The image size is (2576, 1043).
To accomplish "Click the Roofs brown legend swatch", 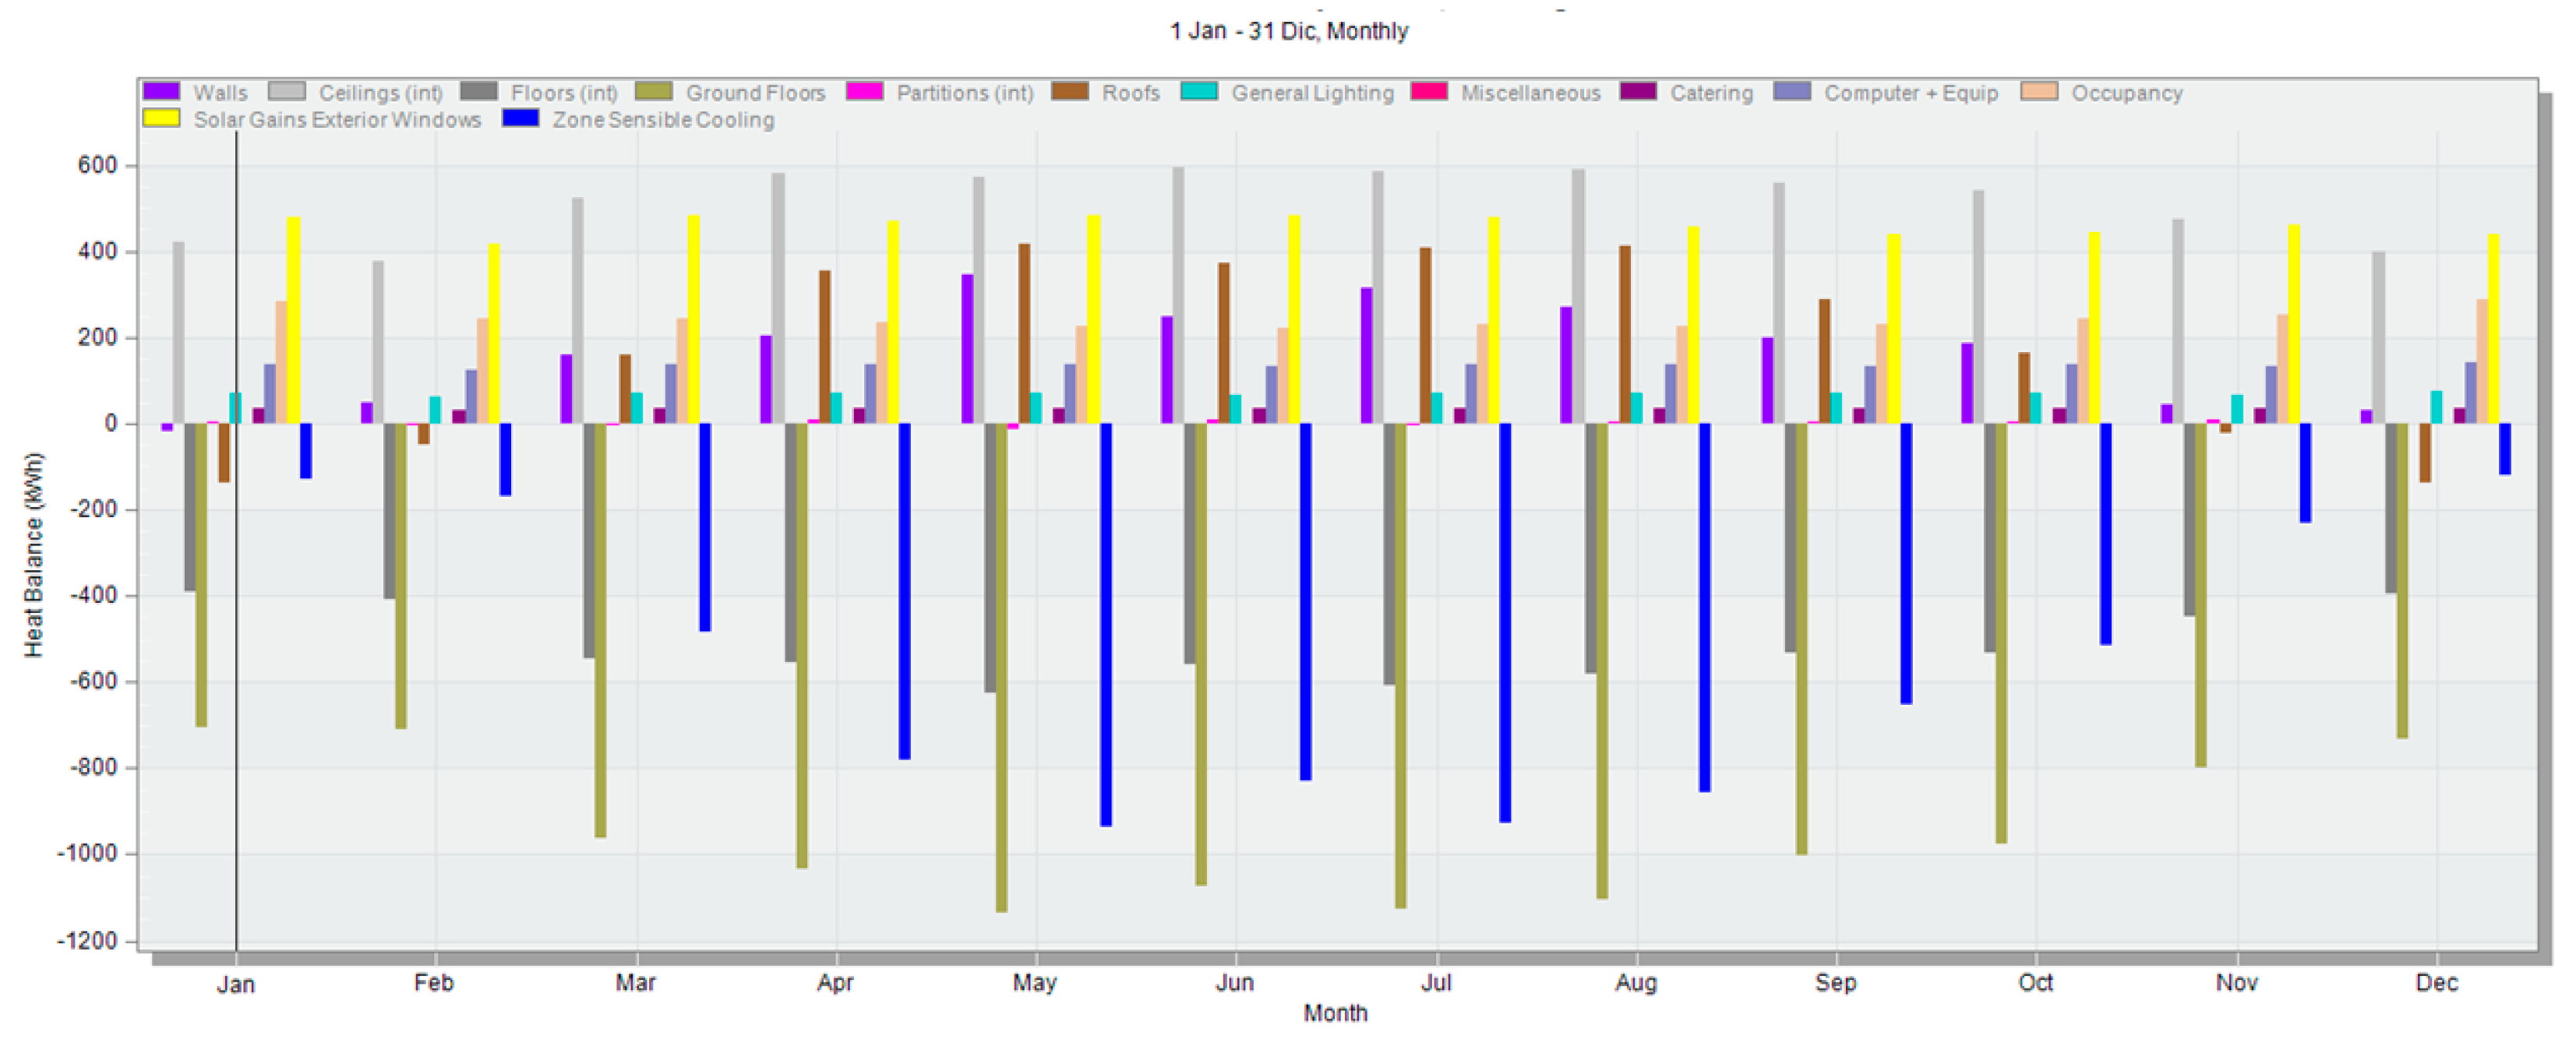I will tap(1069, 92).
